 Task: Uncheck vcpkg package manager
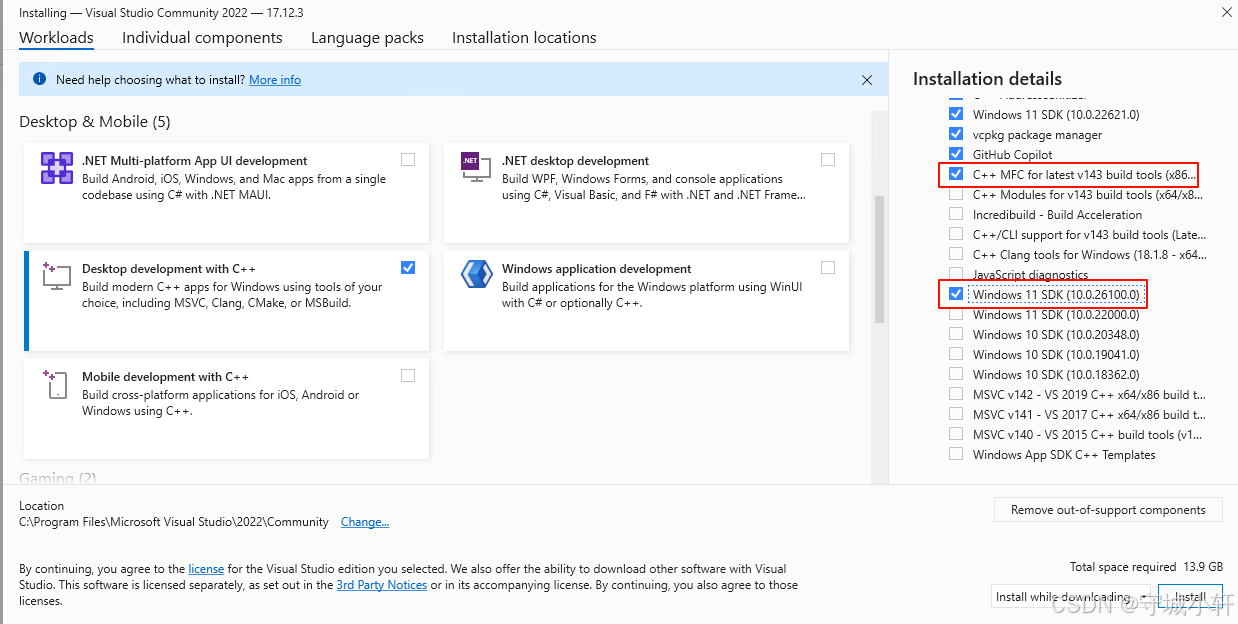tap(956, 134)
